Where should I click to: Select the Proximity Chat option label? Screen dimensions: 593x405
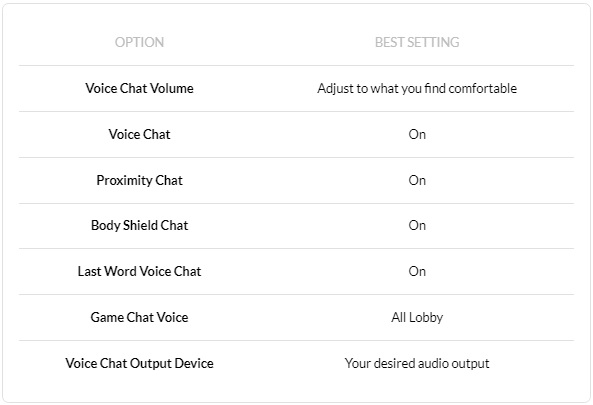pos(139,180)
